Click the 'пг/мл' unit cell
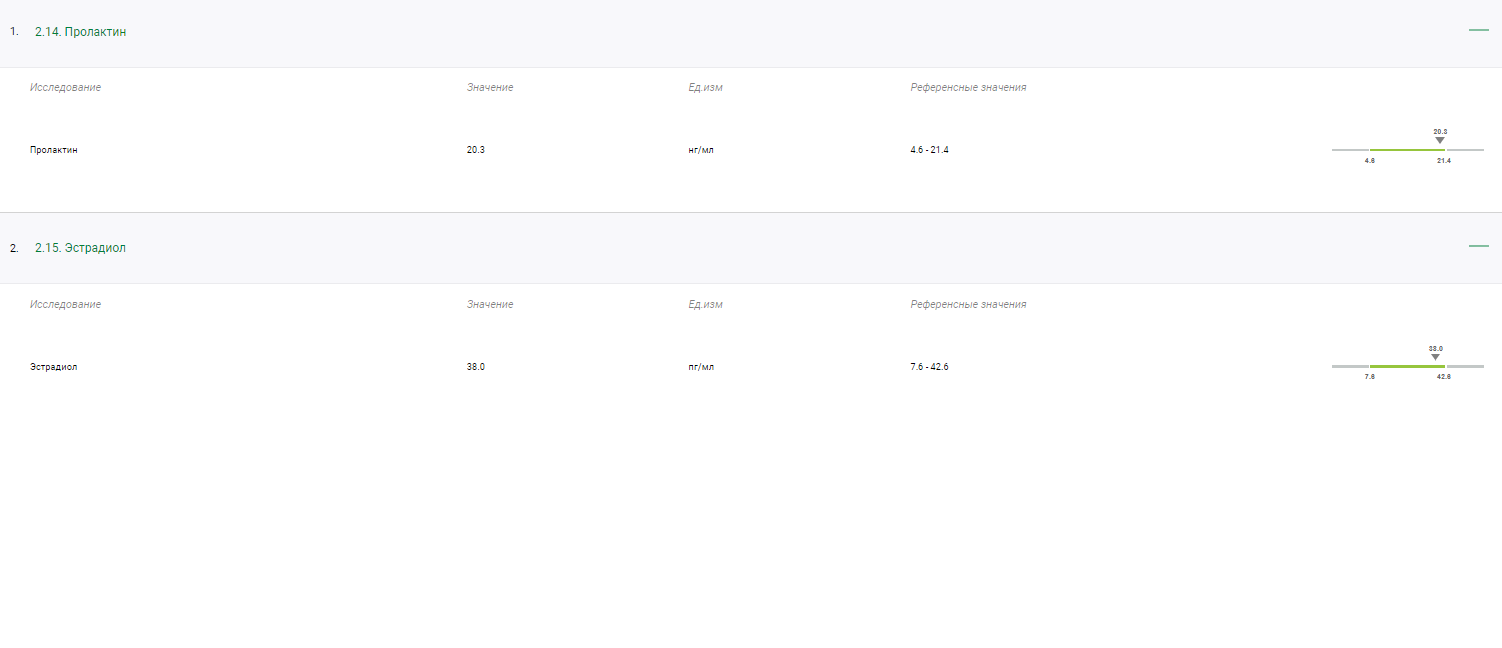The image size is (1502, 648). coord(701,367)
